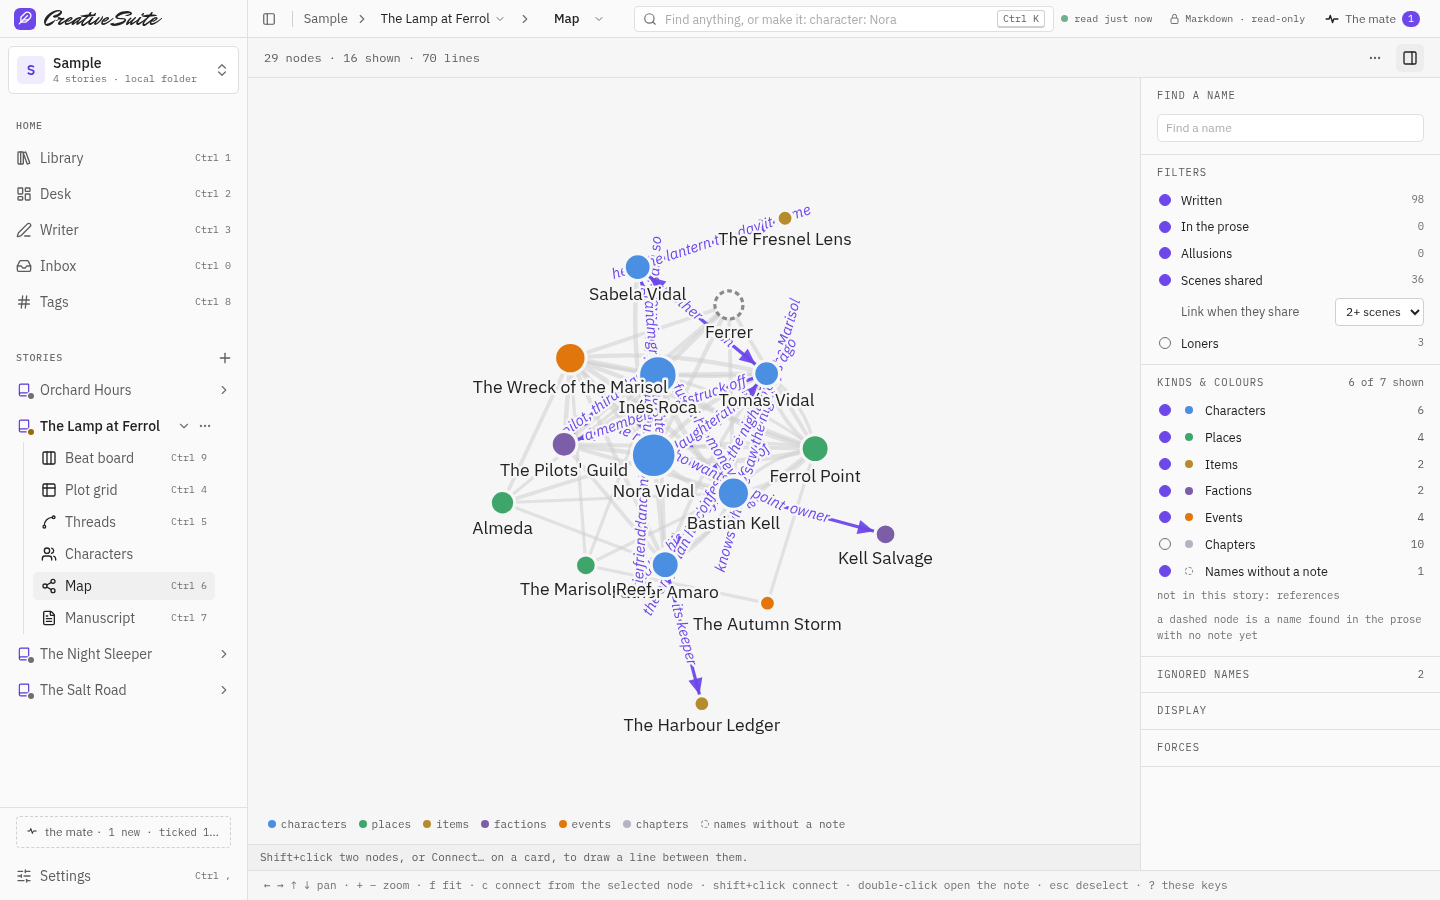Click the mate status notice in sidebar

tap(123, 832)
